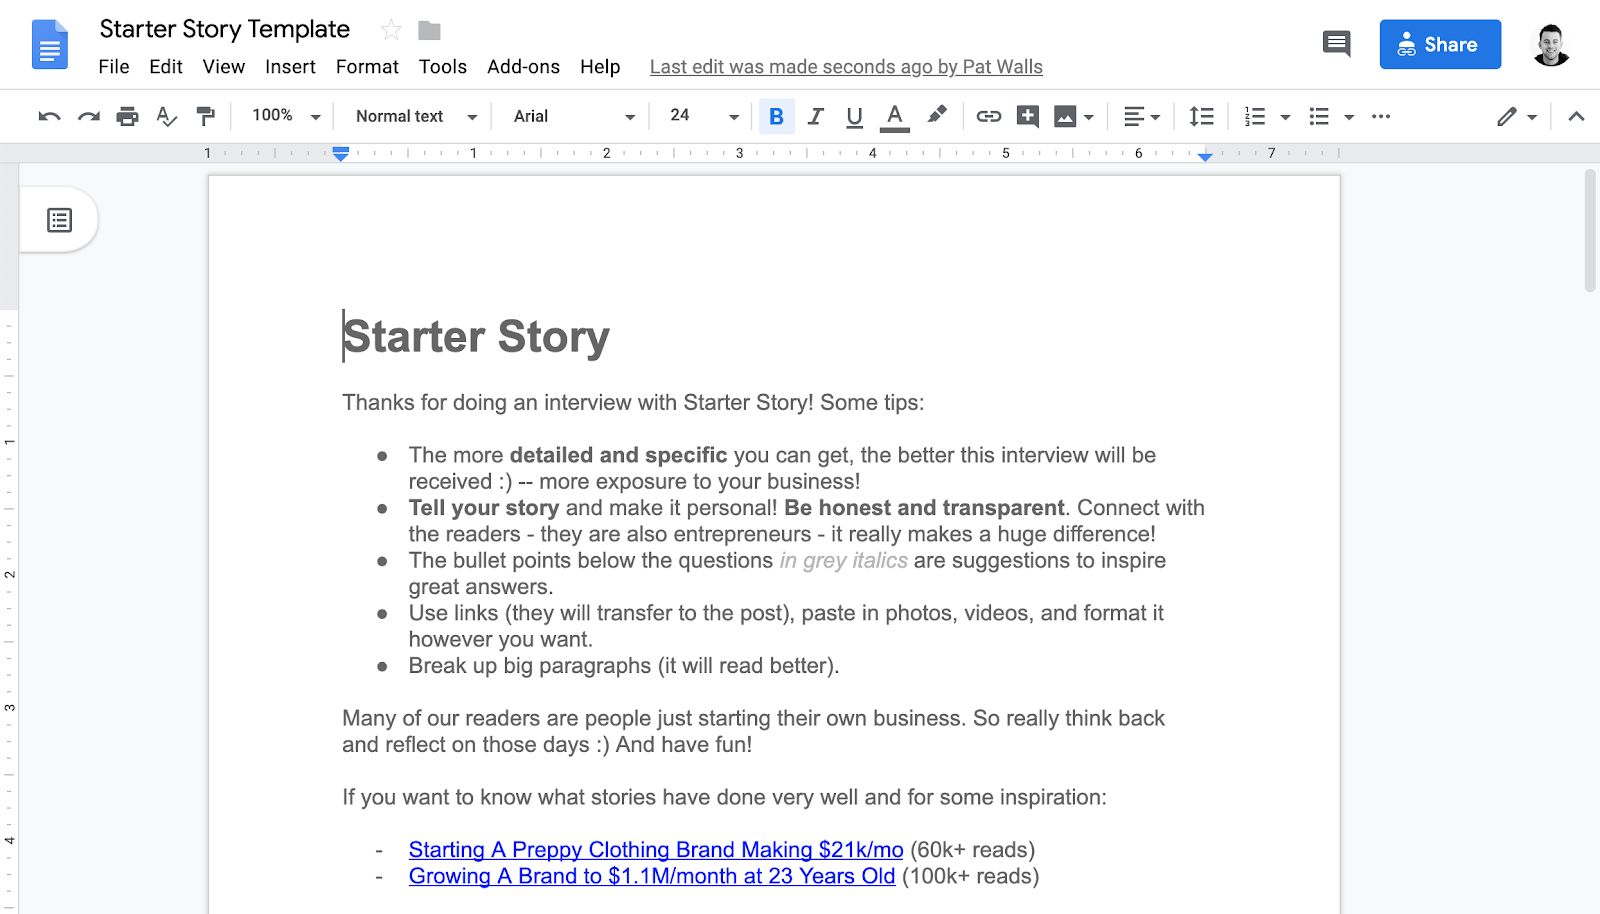Run spelling and grammar check icon
Image resolution: width=1600 pixels, height=914 pixels.
click(x=167, y=116)
